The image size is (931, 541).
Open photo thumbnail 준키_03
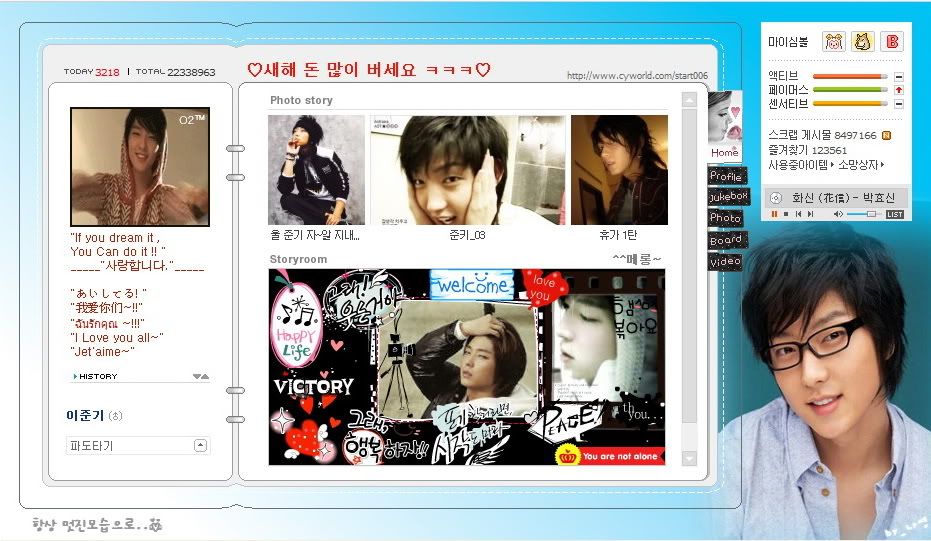pyautogui.click(x=468, y=170)
